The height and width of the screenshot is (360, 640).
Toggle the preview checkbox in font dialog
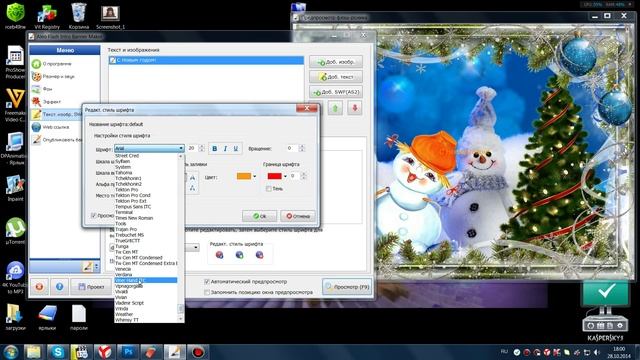tap(93, 215)
